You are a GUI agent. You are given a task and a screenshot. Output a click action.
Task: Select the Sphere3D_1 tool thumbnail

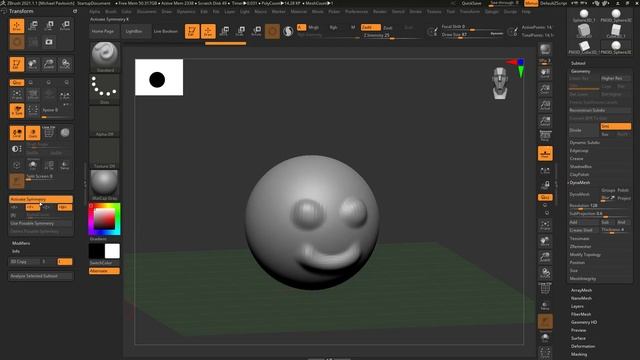[x=584, y=16]
